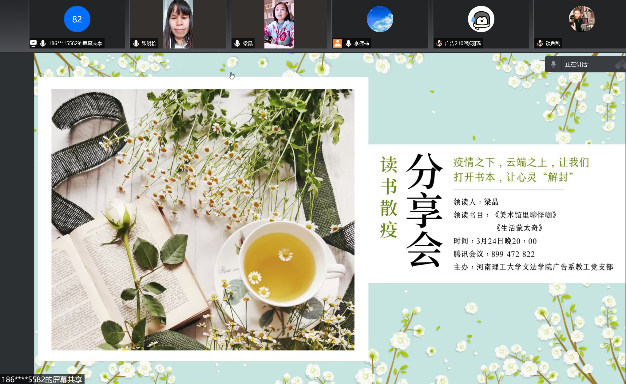Click mic icon beside the long-haired woman's video
This screenshot has height=384, width=626.
[x=136, y=43]
